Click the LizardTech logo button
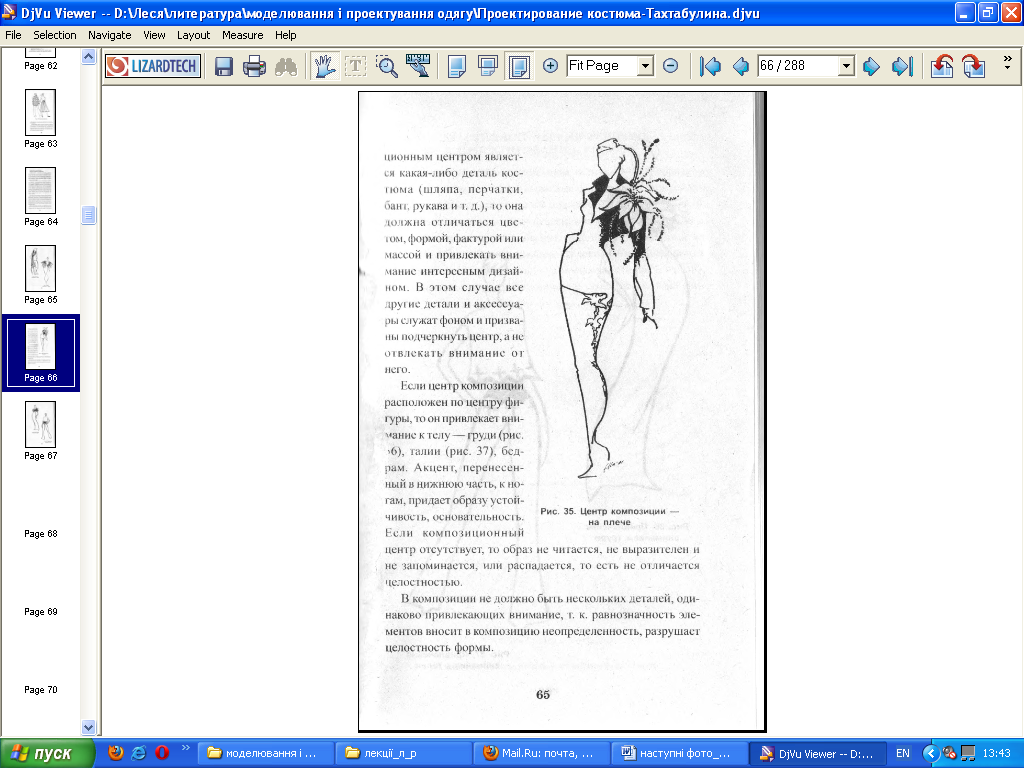The width and height of the screenshot is (1024, 768). [x=153, y=66]
